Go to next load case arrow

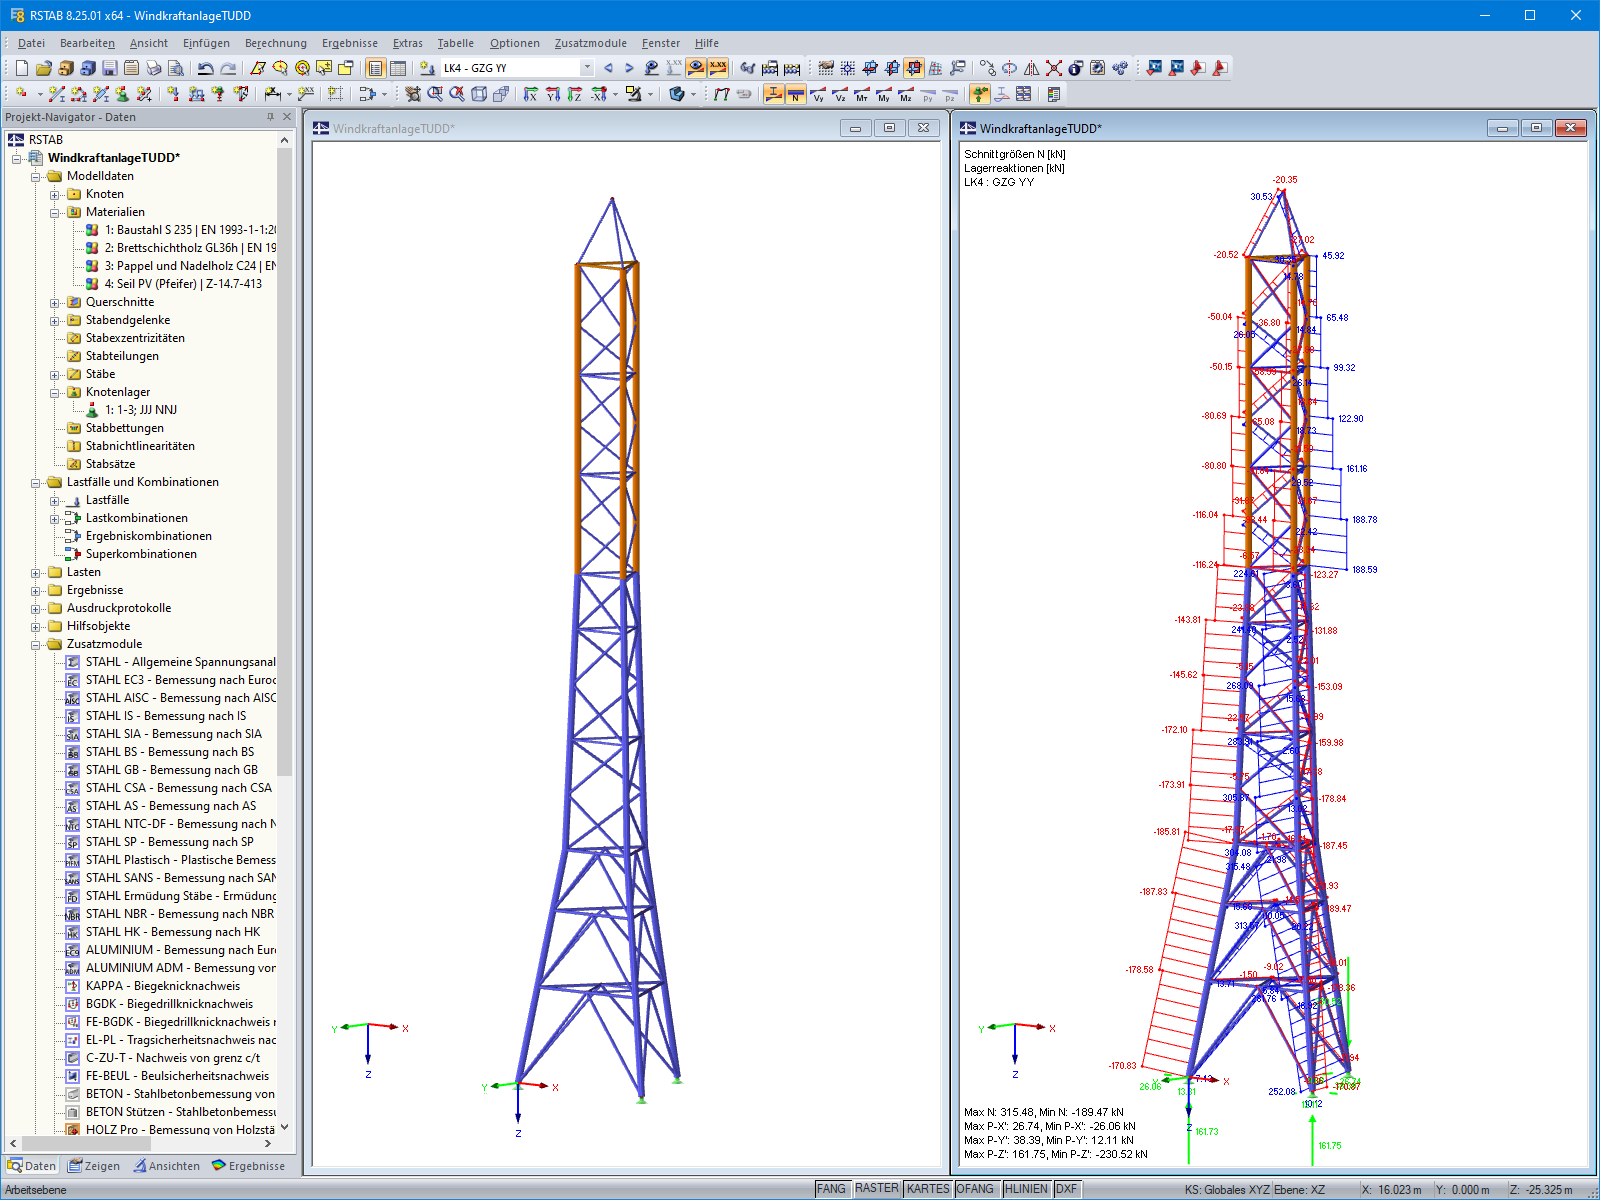(629, 68)
